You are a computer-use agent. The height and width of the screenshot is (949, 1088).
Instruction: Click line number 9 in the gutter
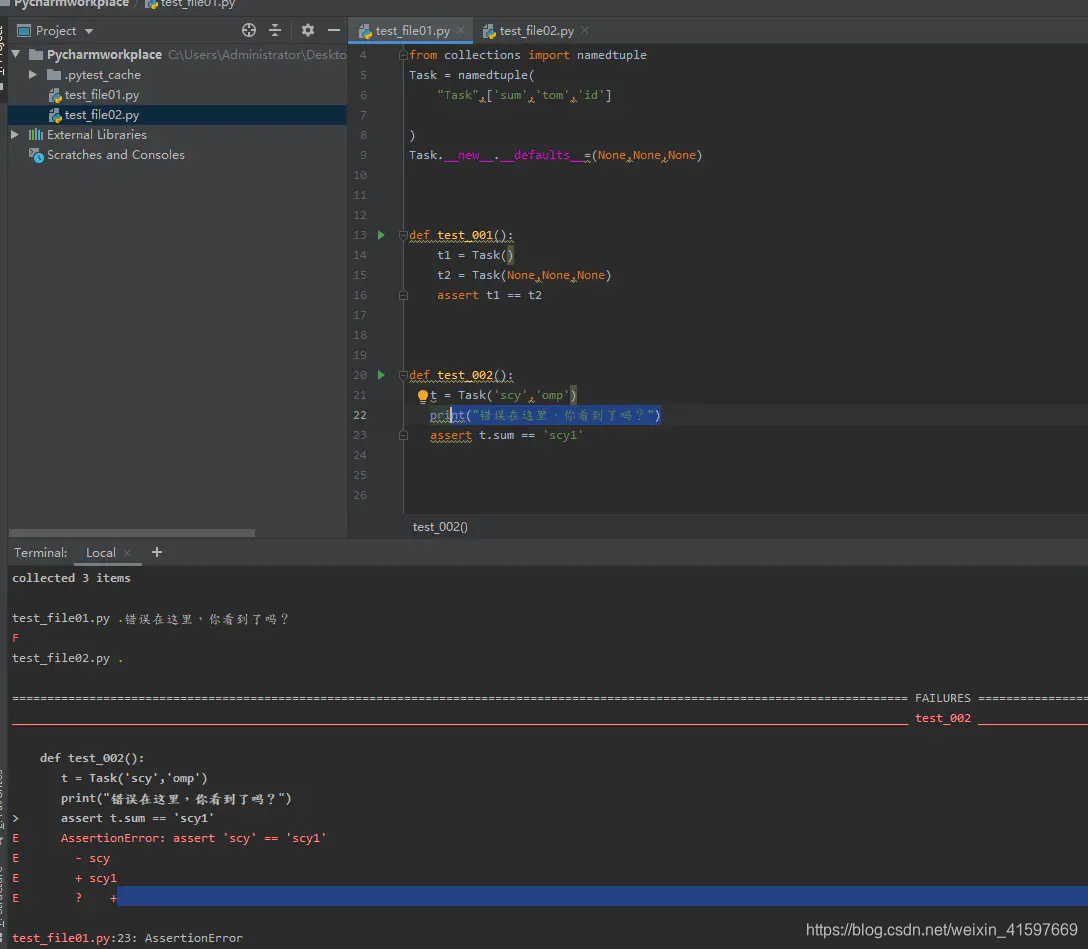point(363,155)
